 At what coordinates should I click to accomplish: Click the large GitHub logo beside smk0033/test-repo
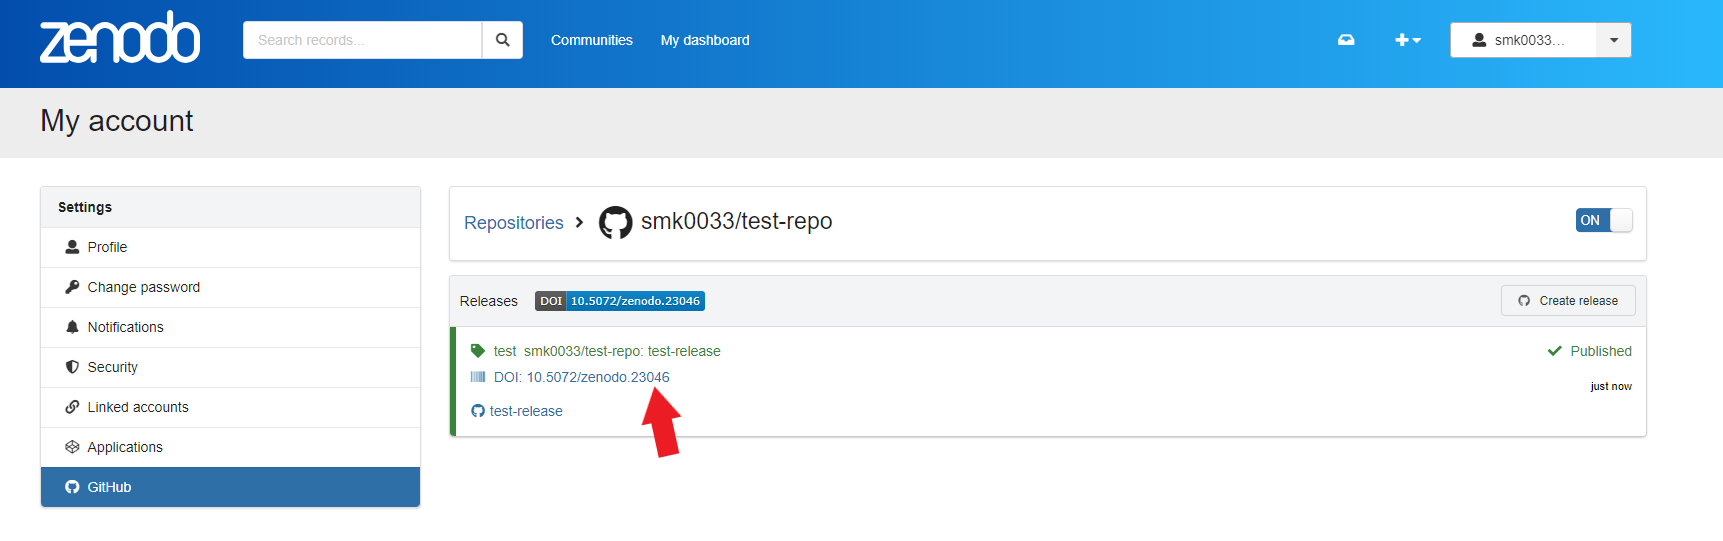(x=616, y=222)
